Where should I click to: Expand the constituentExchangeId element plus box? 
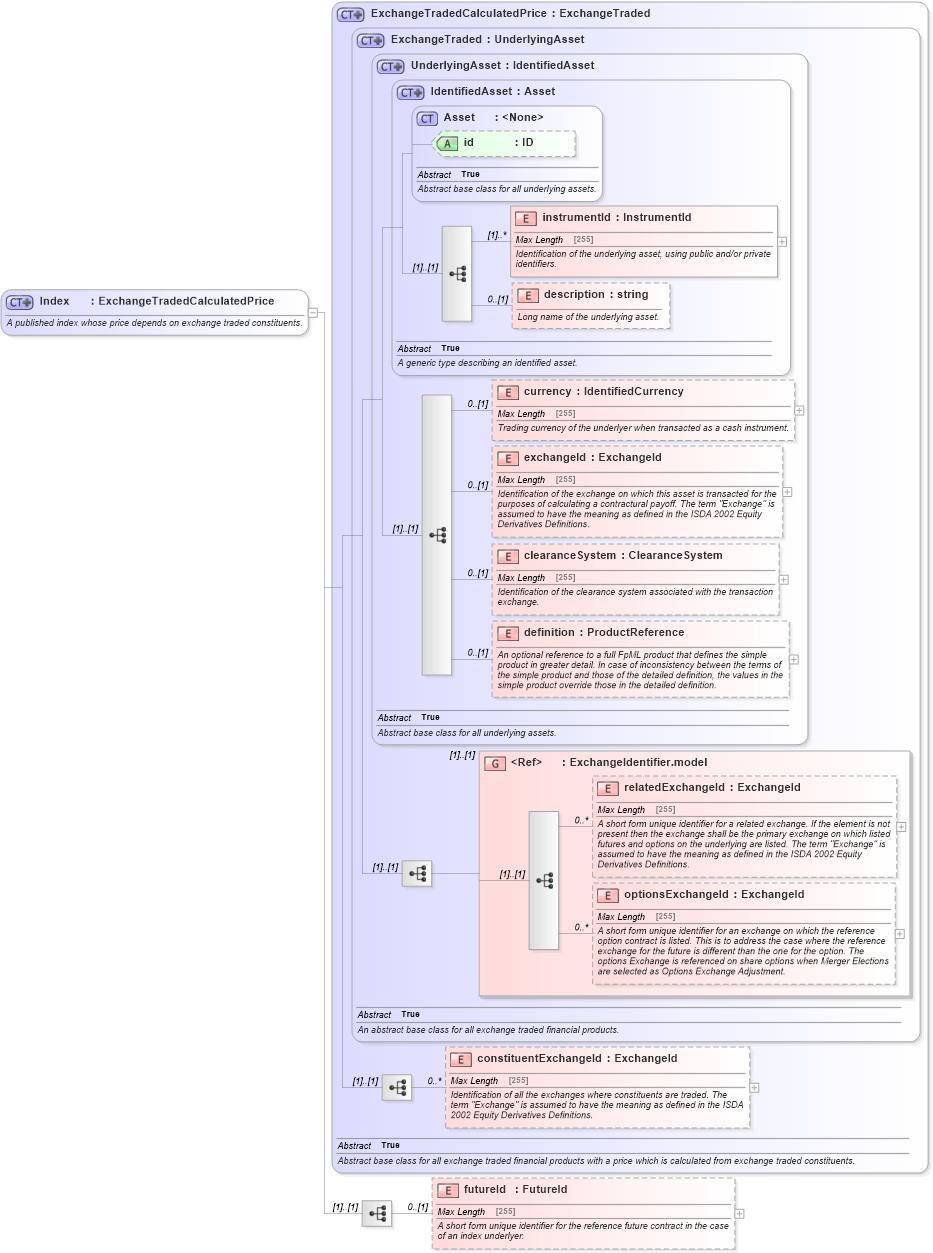pos(754,1087)
